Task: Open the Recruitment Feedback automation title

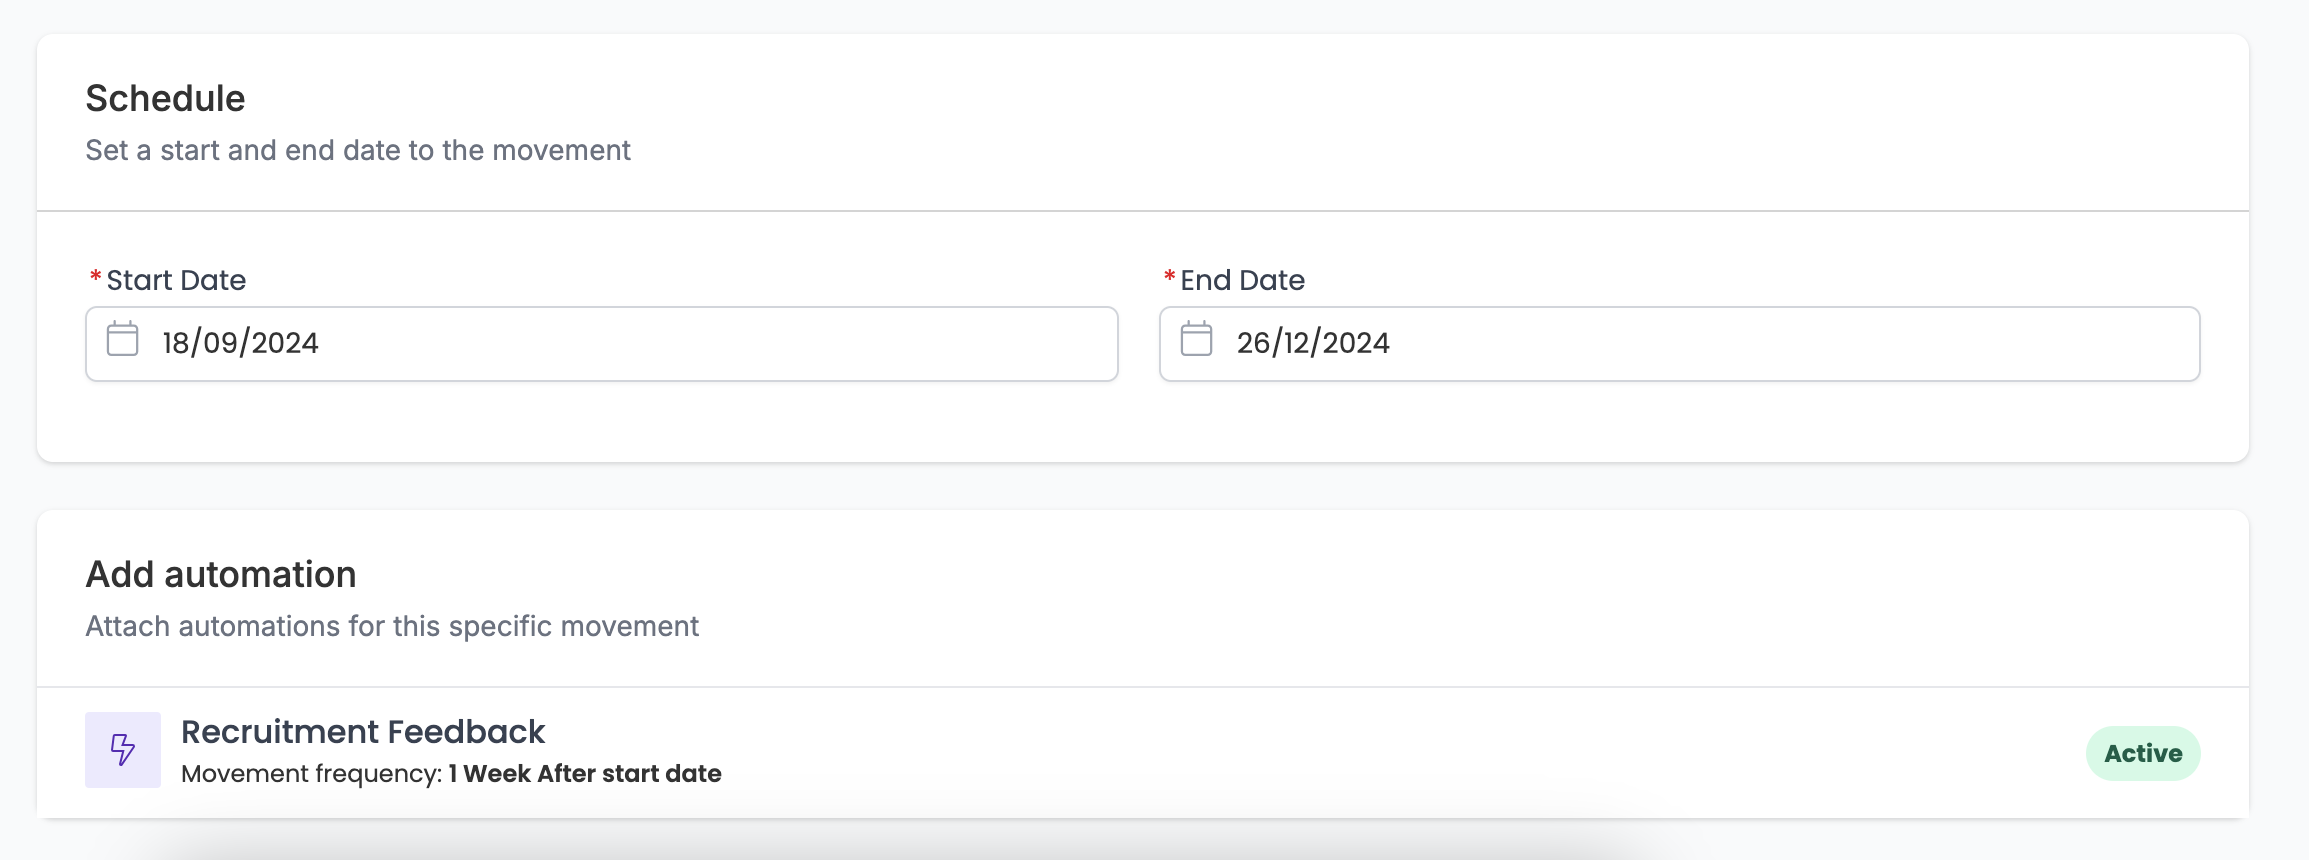Action: point(363,732)
